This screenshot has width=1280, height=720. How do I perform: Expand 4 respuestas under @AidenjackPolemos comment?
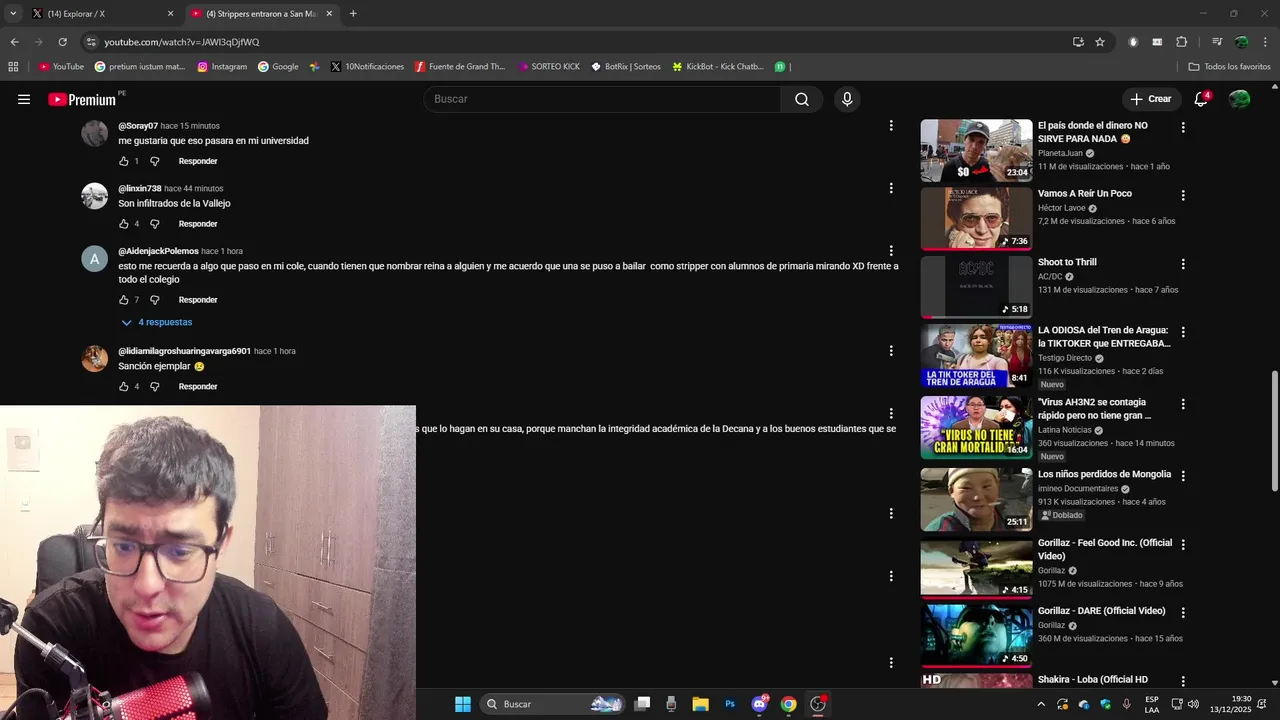(x=156, y=322)
